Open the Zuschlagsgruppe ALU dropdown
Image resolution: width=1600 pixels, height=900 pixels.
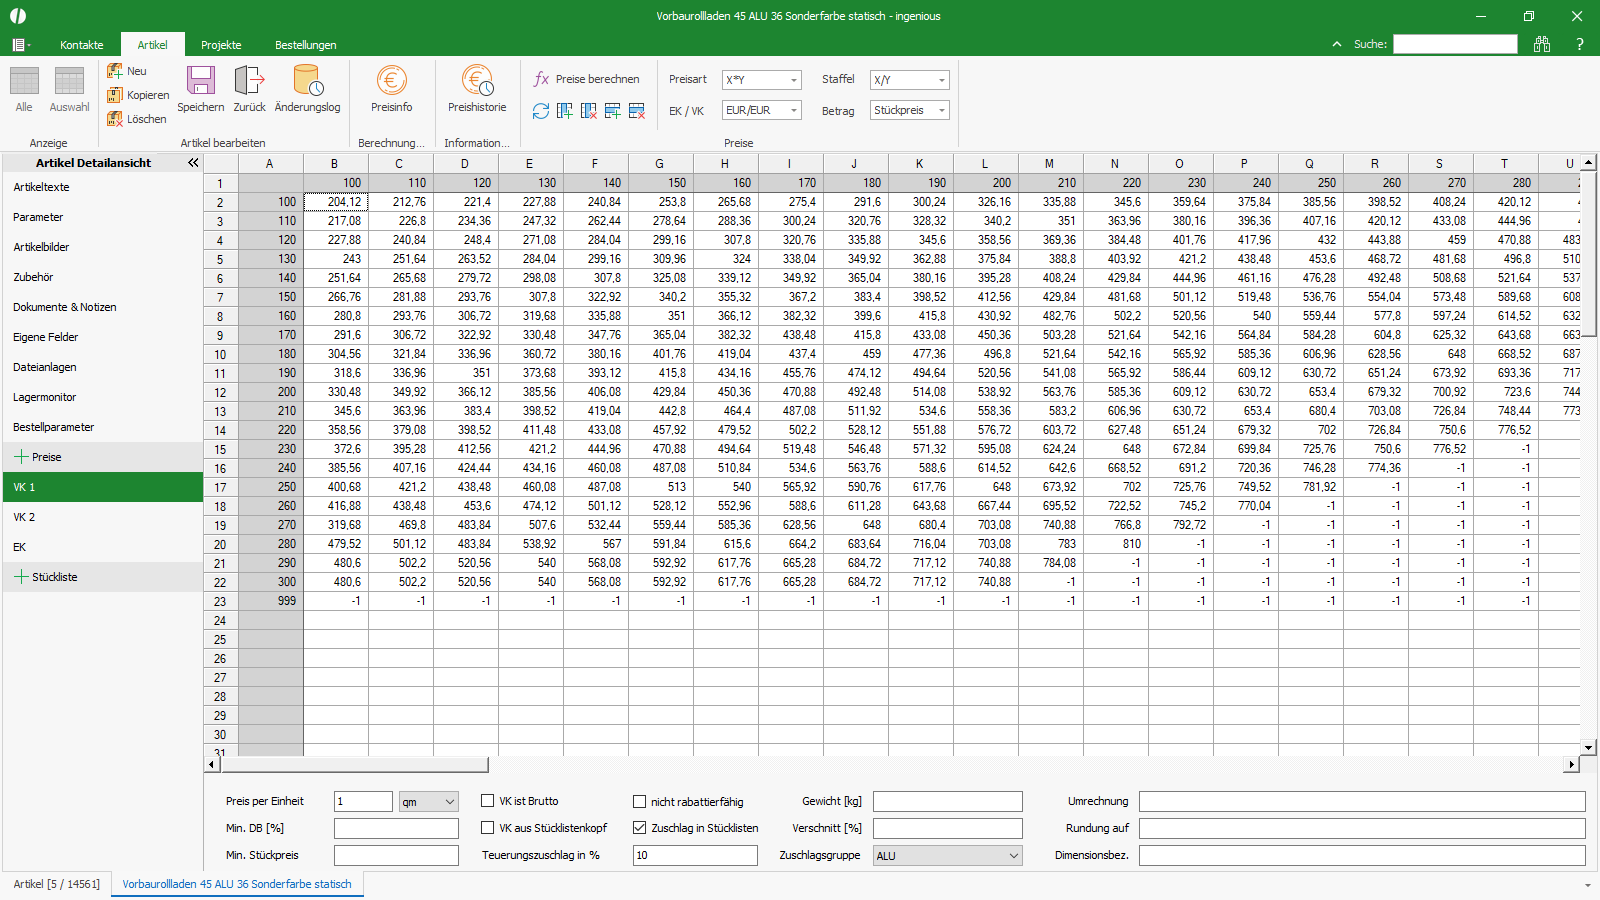pyautogui.click(x=948, y=855)
